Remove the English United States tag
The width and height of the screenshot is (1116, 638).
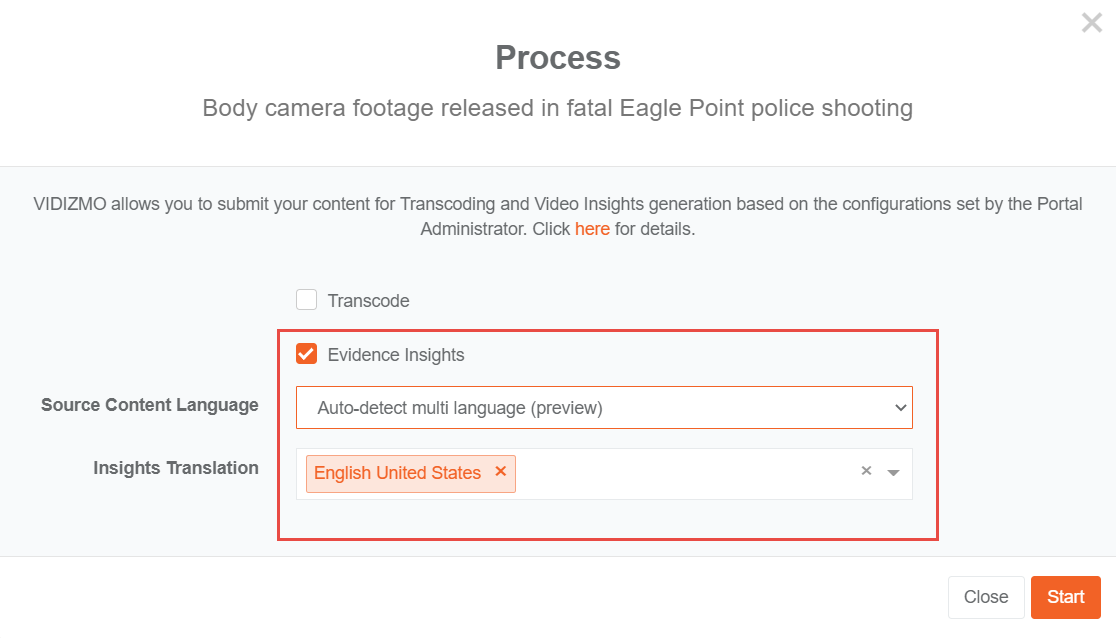(501, 472)
